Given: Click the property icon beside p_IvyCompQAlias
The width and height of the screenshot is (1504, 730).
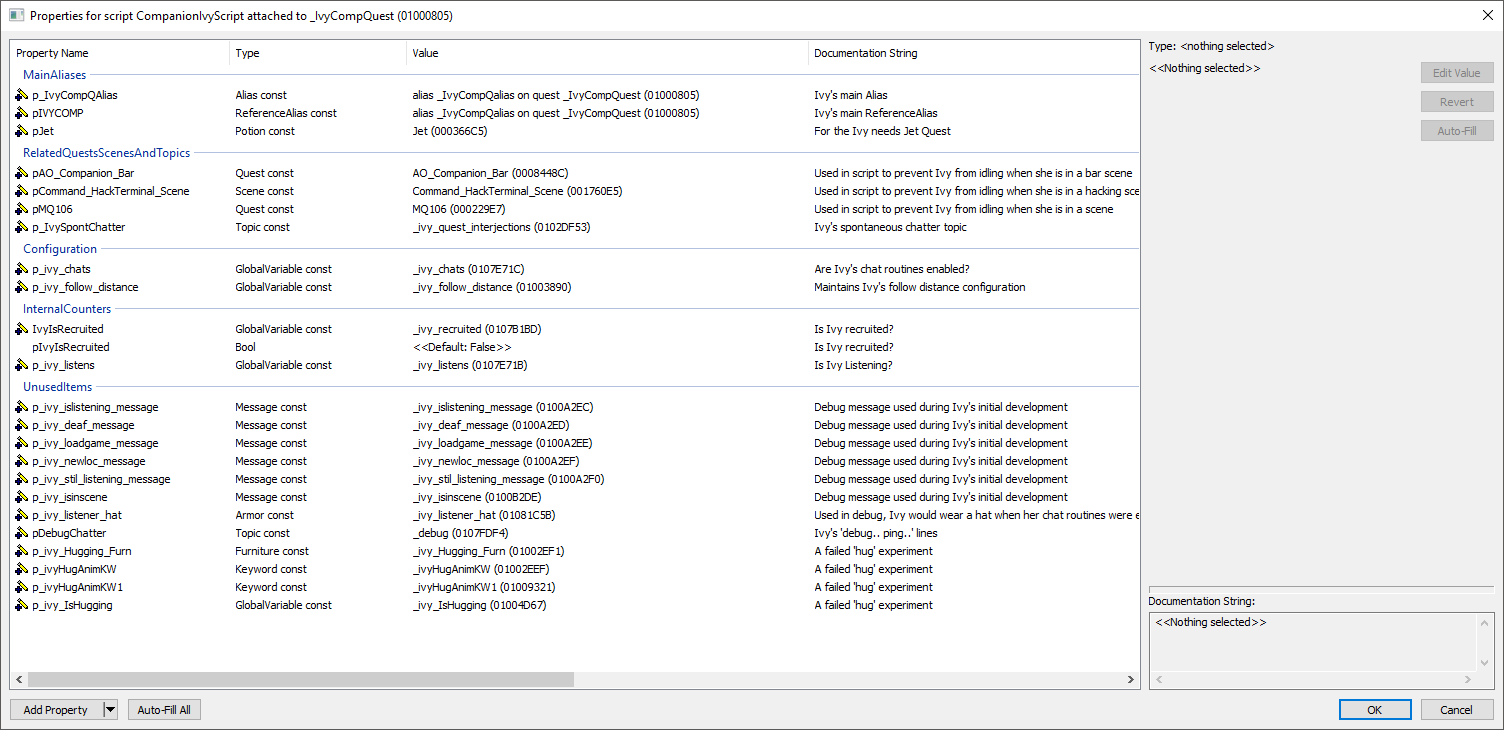Looking at the screenshot, I should 21,95.
